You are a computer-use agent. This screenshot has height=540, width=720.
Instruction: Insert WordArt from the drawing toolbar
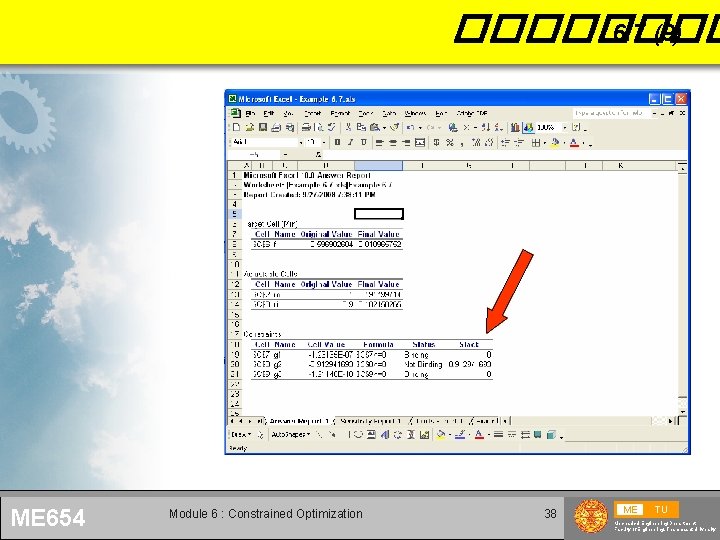click(x=385, y=434)
